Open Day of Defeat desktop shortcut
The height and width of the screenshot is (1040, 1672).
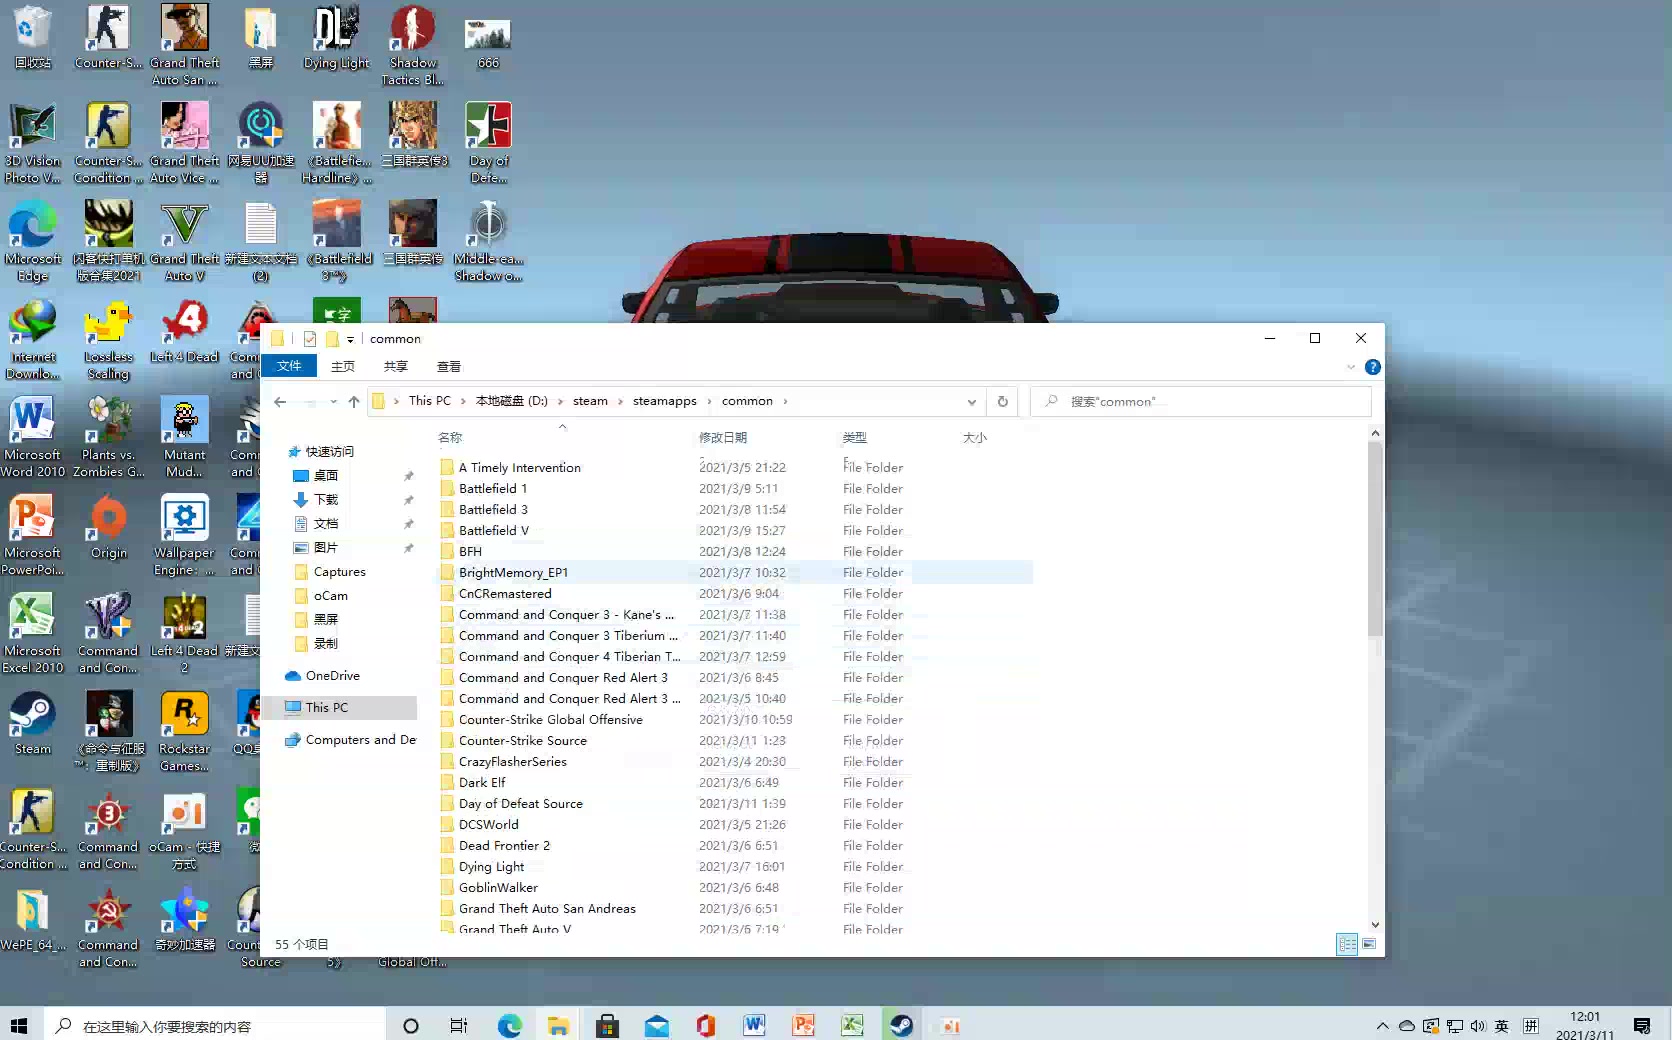(488, 143)
